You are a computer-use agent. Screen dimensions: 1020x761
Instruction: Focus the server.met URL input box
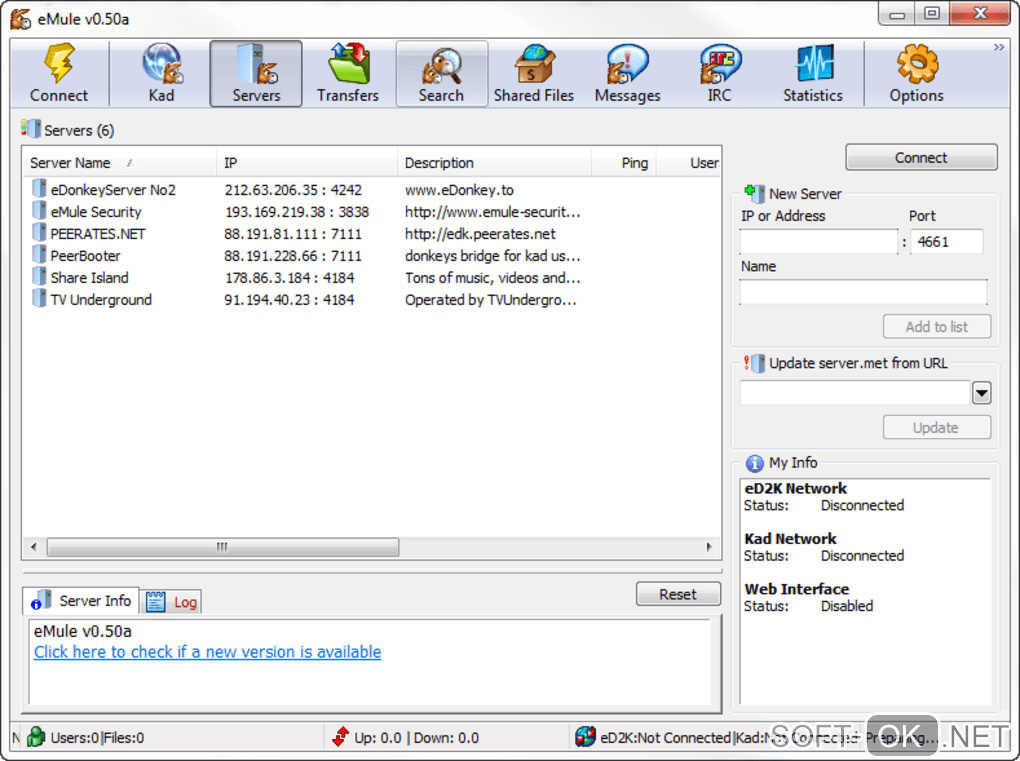855,392
